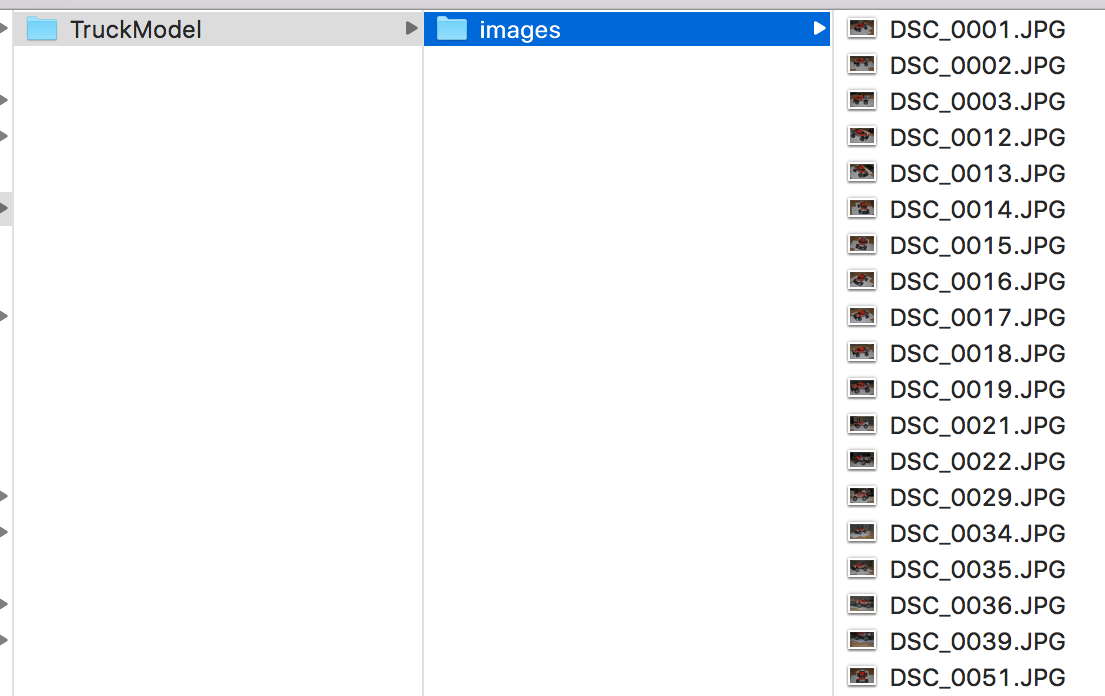Click thumbnail of DSC_0029.JPG
Image resolution: width=1105 pixels, height=696 pixels.
[861, 497]
